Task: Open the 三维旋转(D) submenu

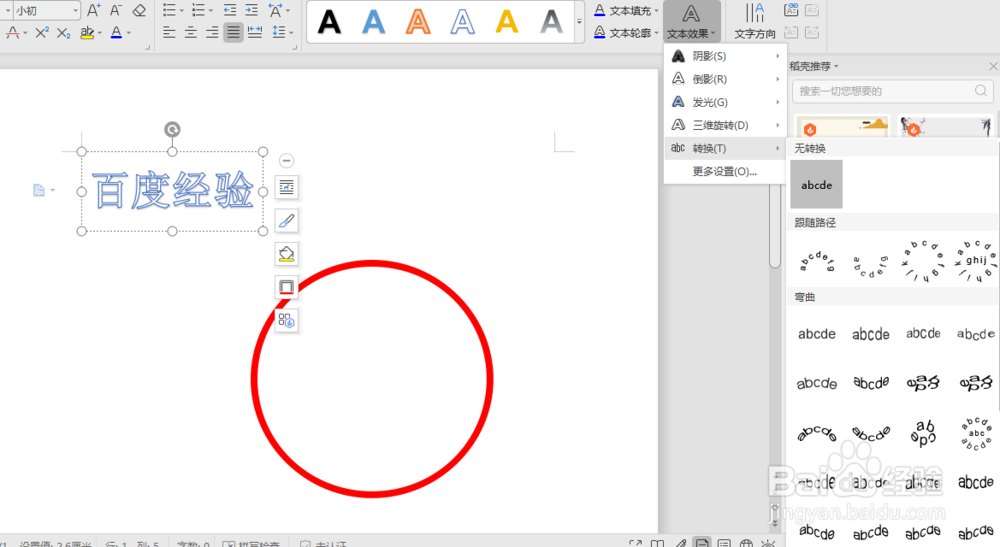Action: (725, 125)
